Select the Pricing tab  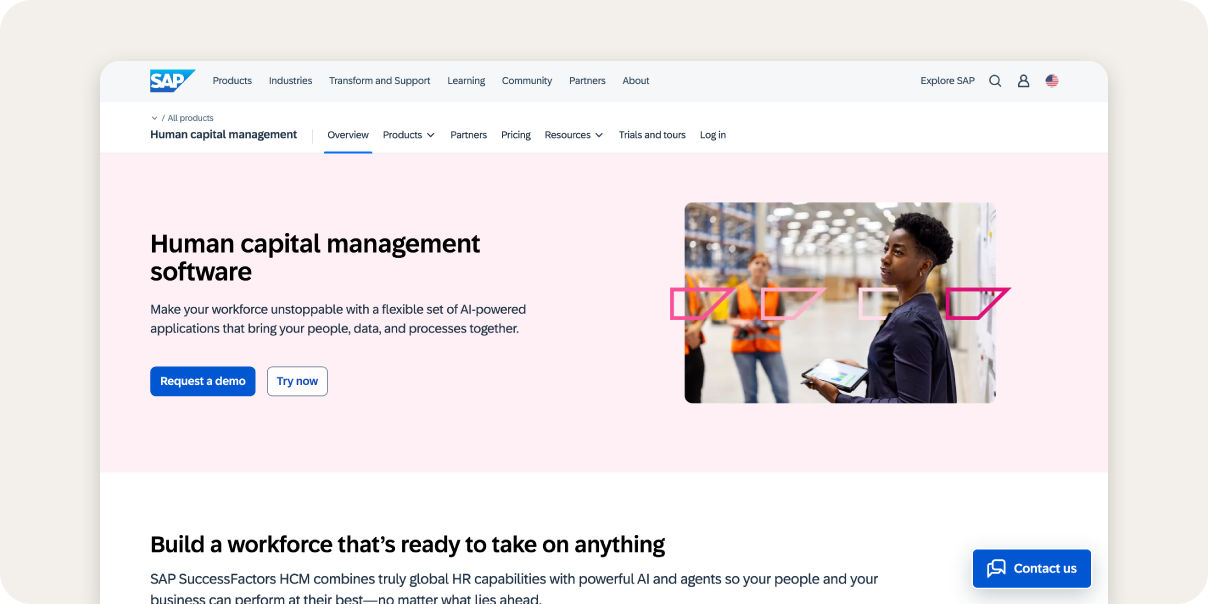515,134
